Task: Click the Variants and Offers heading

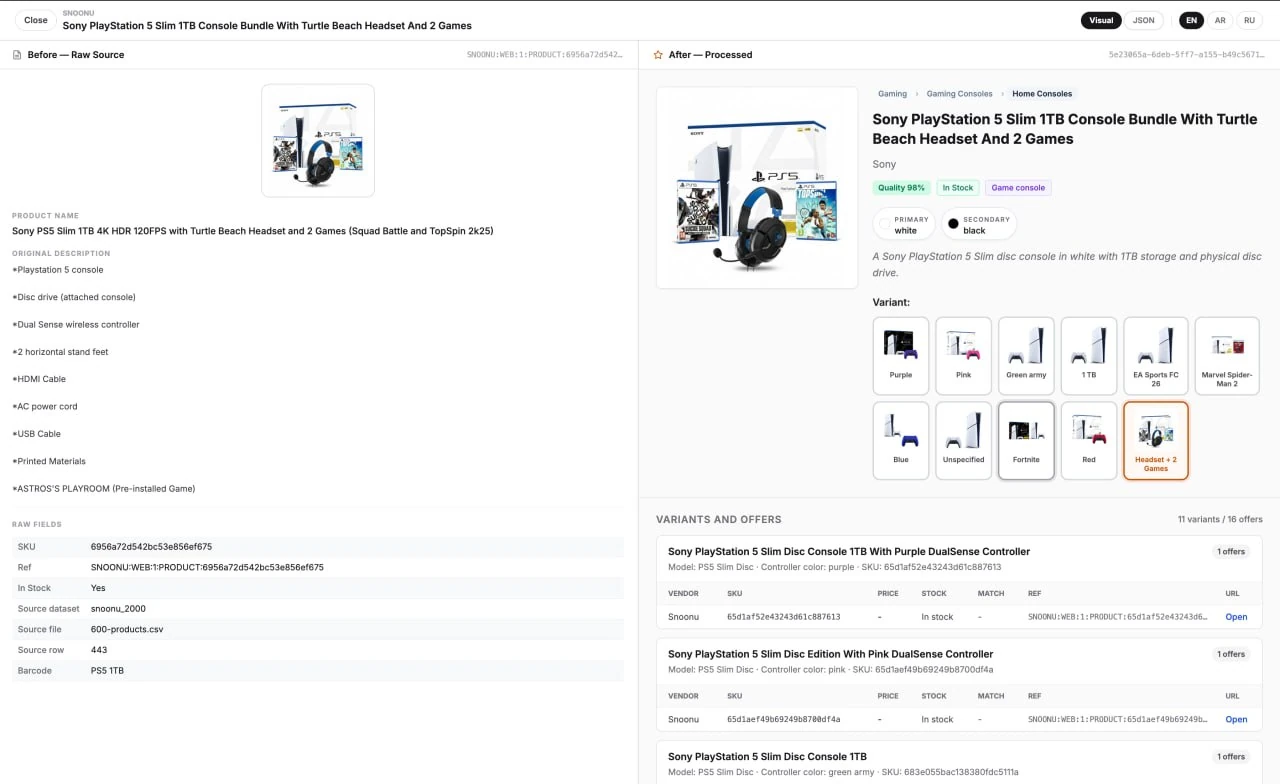Action: click(718, 520)
